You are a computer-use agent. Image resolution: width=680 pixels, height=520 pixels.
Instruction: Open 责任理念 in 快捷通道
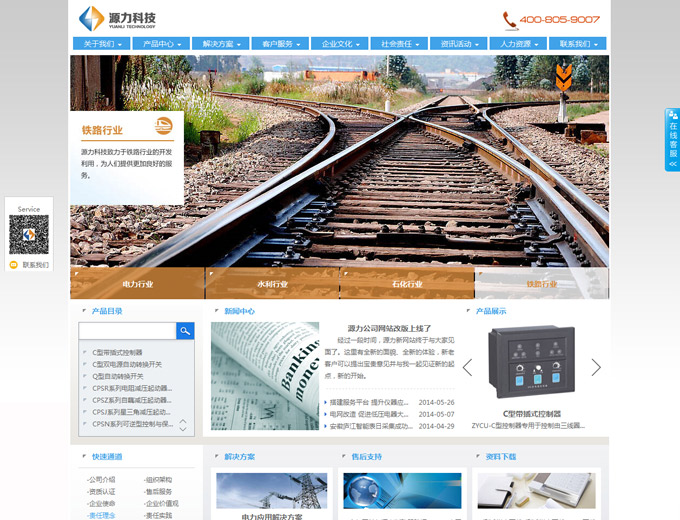[101, 516]
